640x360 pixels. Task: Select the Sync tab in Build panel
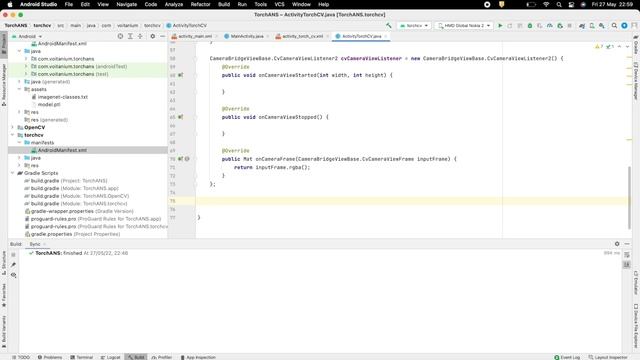point(35,244)
